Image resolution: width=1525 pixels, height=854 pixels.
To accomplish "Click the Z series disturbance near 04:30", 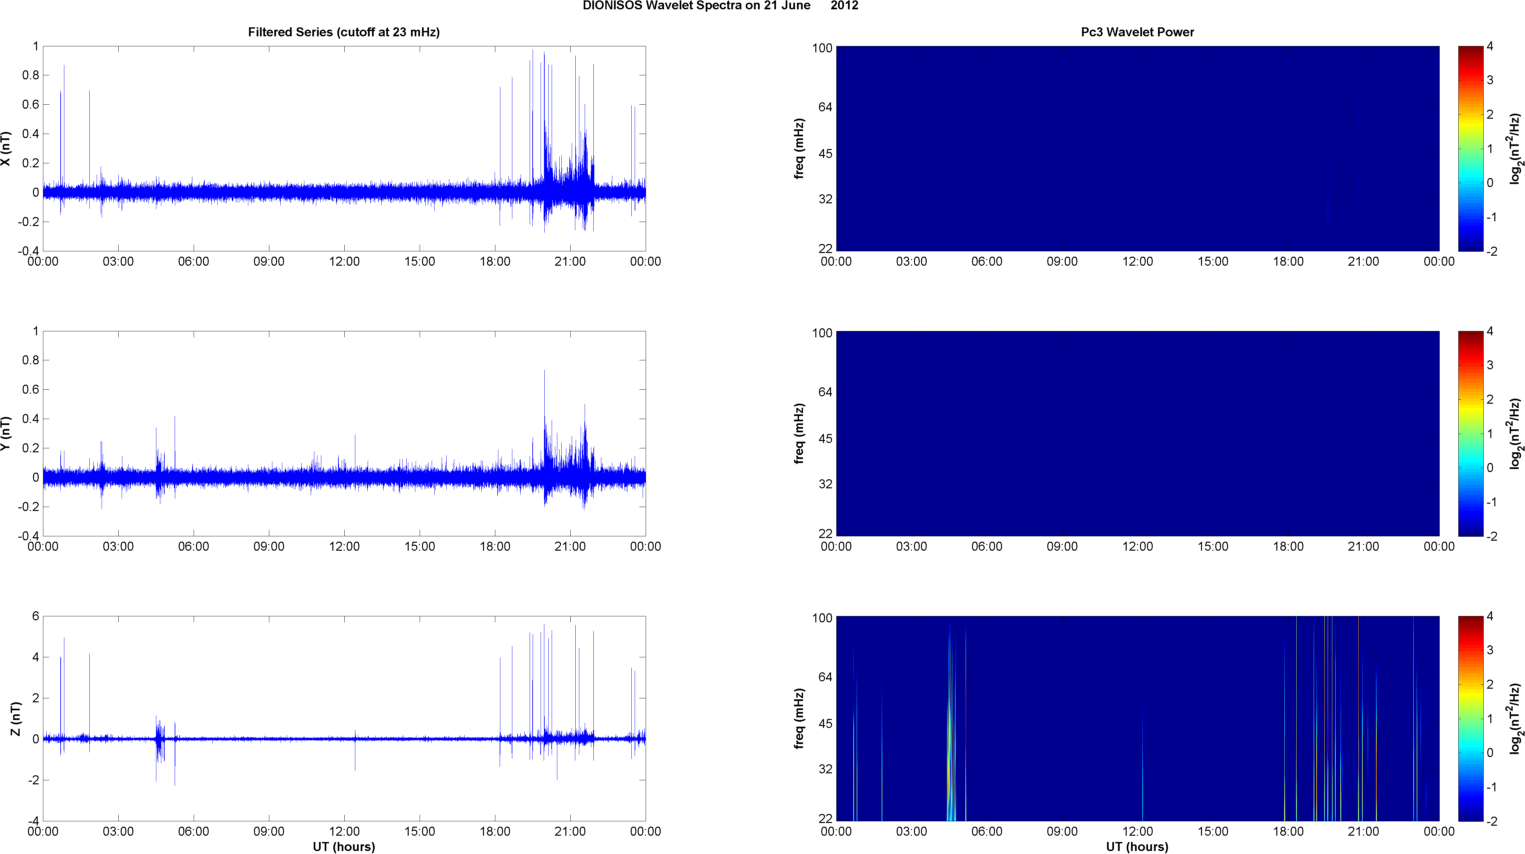I will [159, 745].
